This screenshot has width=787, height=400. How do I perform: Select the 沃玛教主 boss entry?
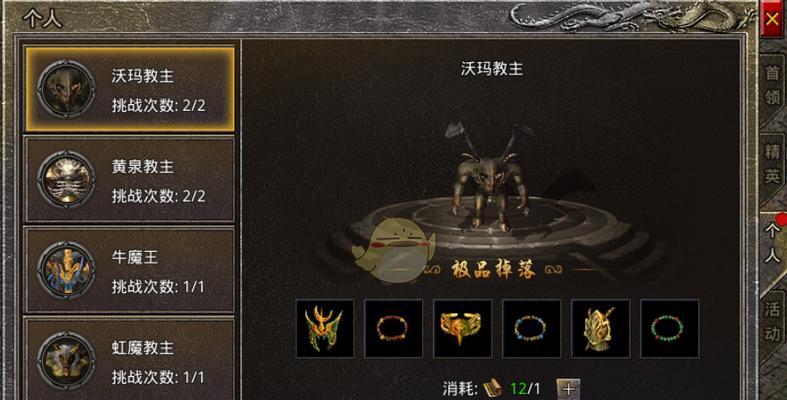130,89
